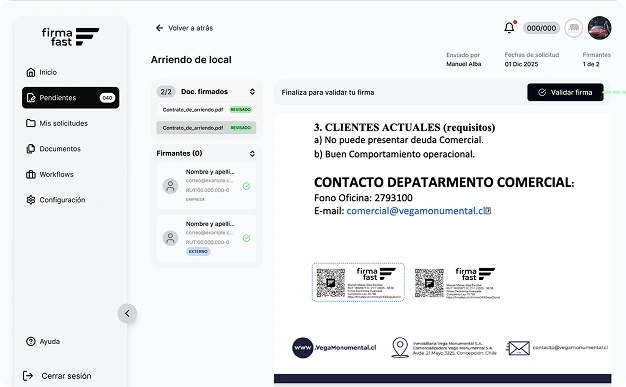Click the check icon on the EMPRESA signer
626x387 pixels.
[x=246, y=186]
